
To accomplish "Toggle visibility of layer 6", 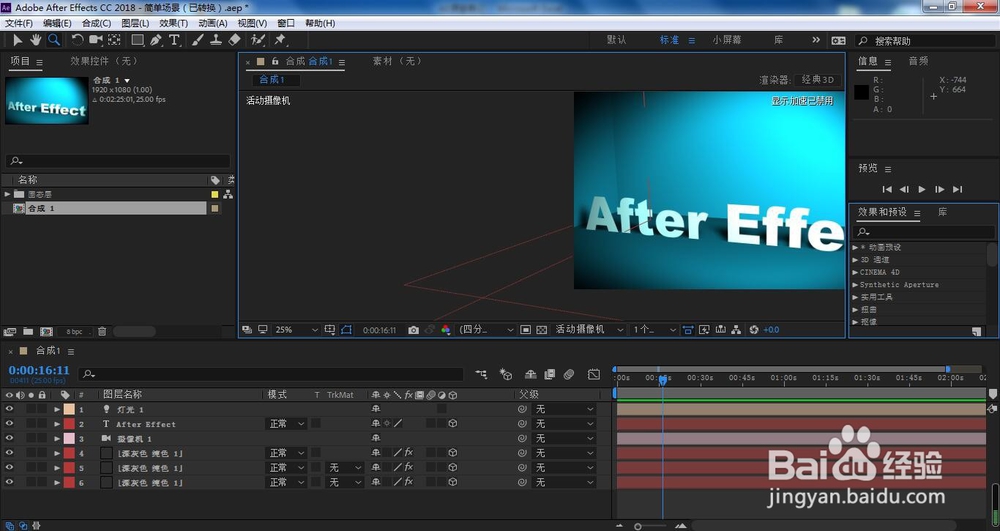I will [x=9, y=483].
